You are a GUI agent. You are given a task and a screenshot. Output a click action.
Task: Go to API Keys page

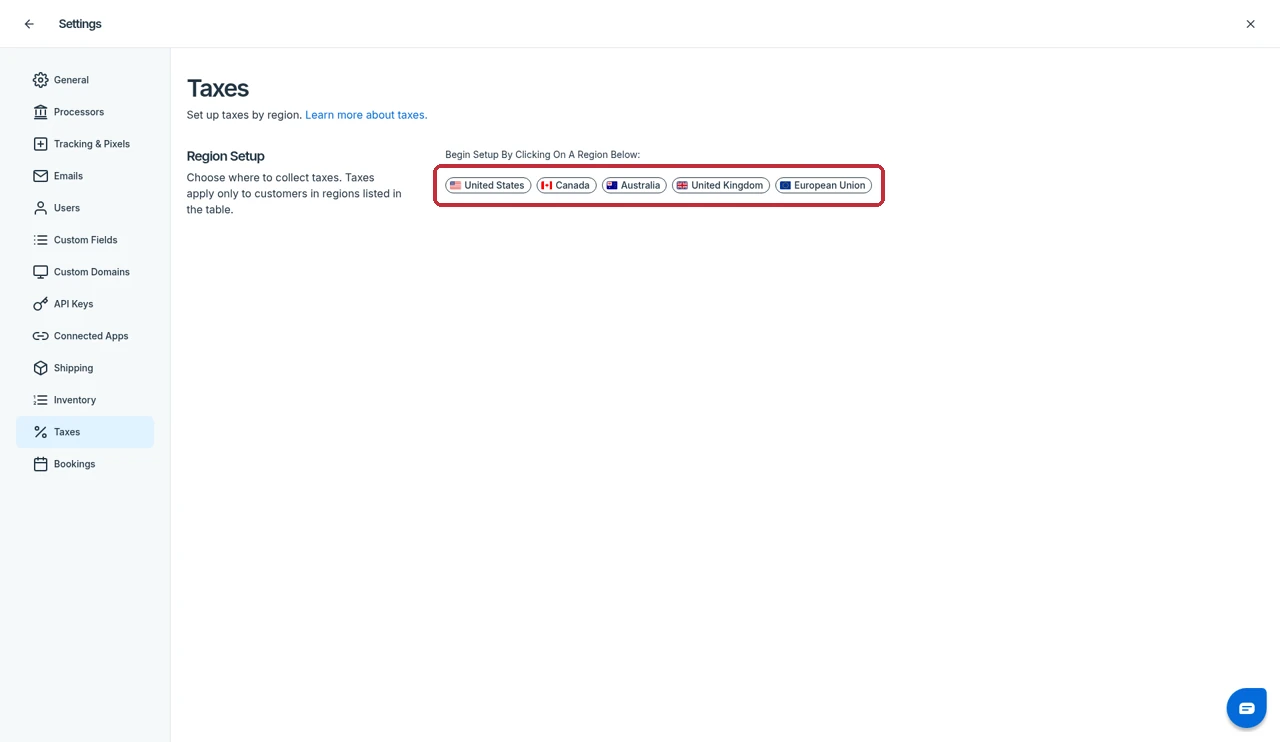click(85, 304)
